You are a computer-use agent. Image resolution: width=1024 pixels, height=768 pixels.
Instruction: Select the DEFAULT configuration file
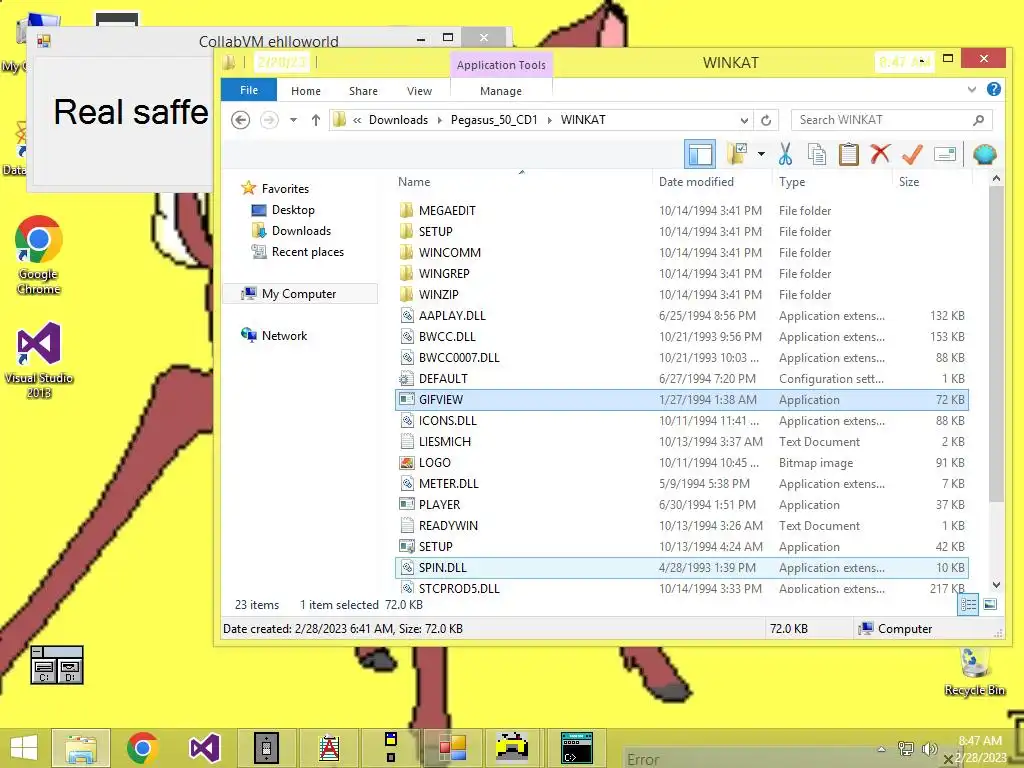(x=682, y=379)
